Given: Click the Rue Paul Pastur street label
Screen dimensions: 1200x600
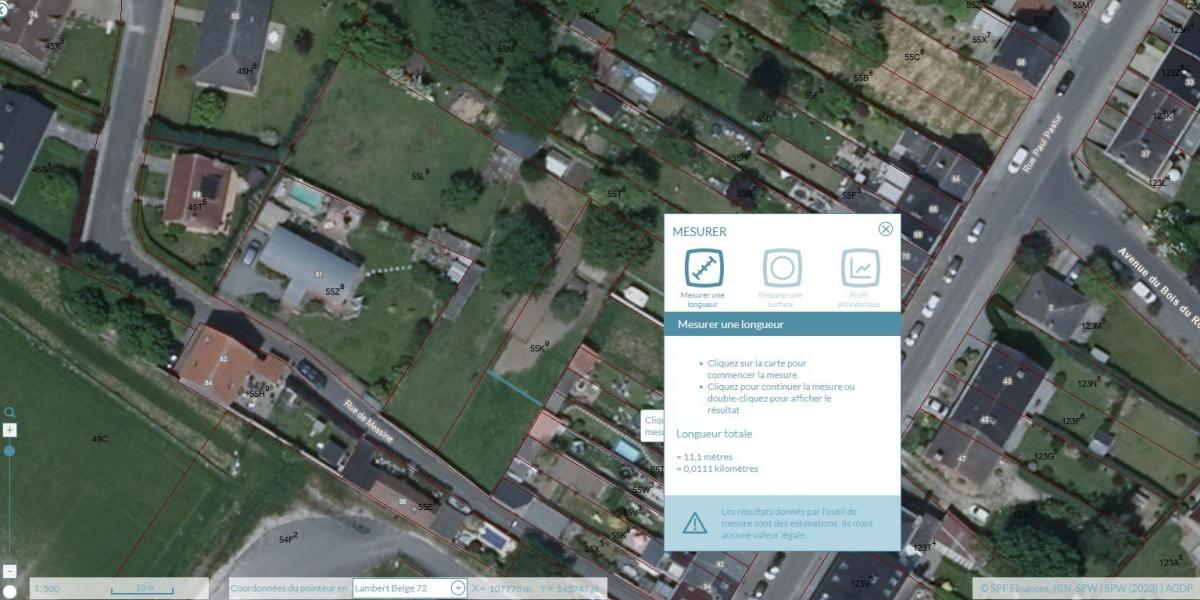Looking at the screenshot, I should (1038, 143).
